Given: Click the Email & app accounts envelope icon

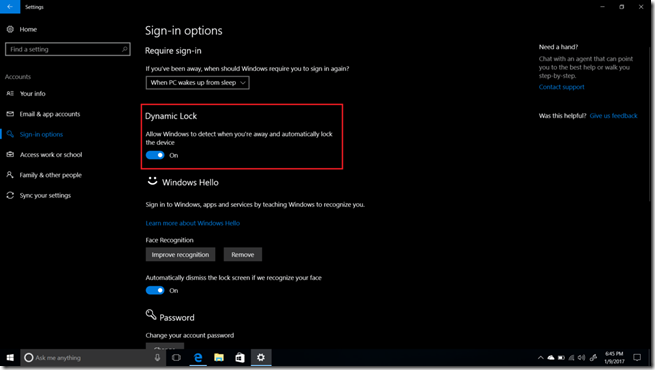Looking at the screenshot, I should (10, 114).
